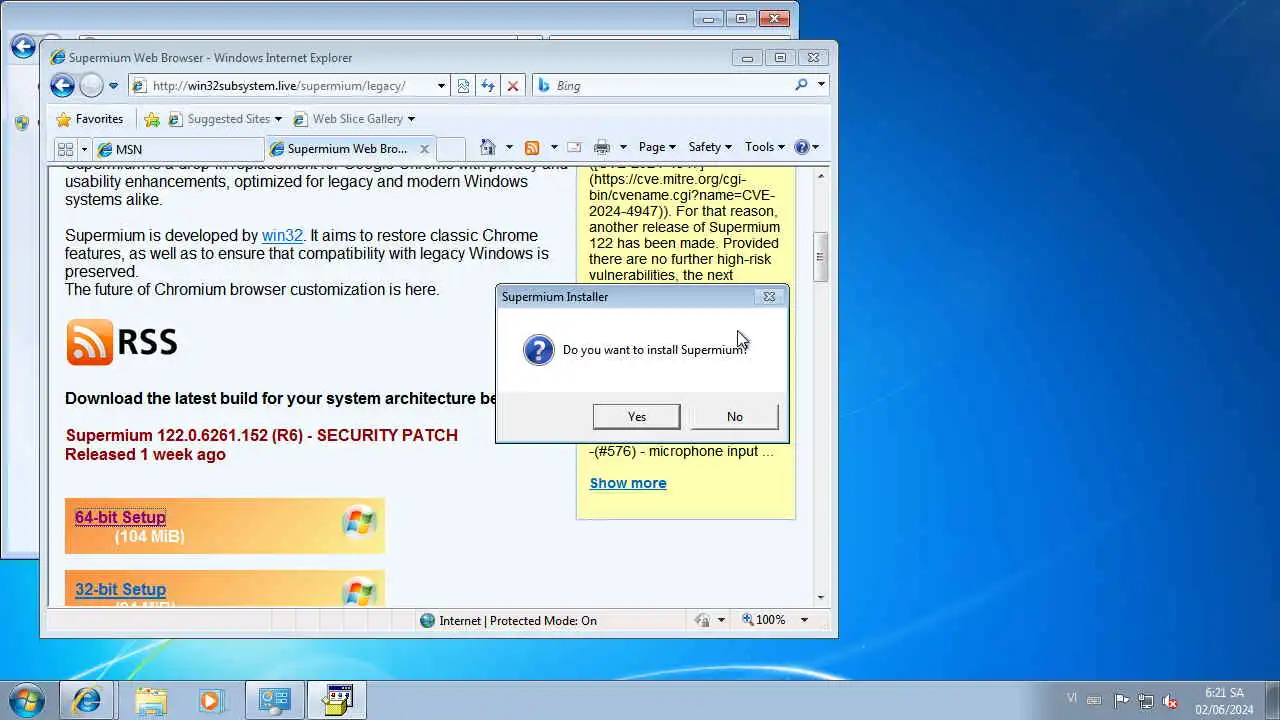Click the network tray icon
The height and width of the screenshot is (720, 1280).
1146,701
